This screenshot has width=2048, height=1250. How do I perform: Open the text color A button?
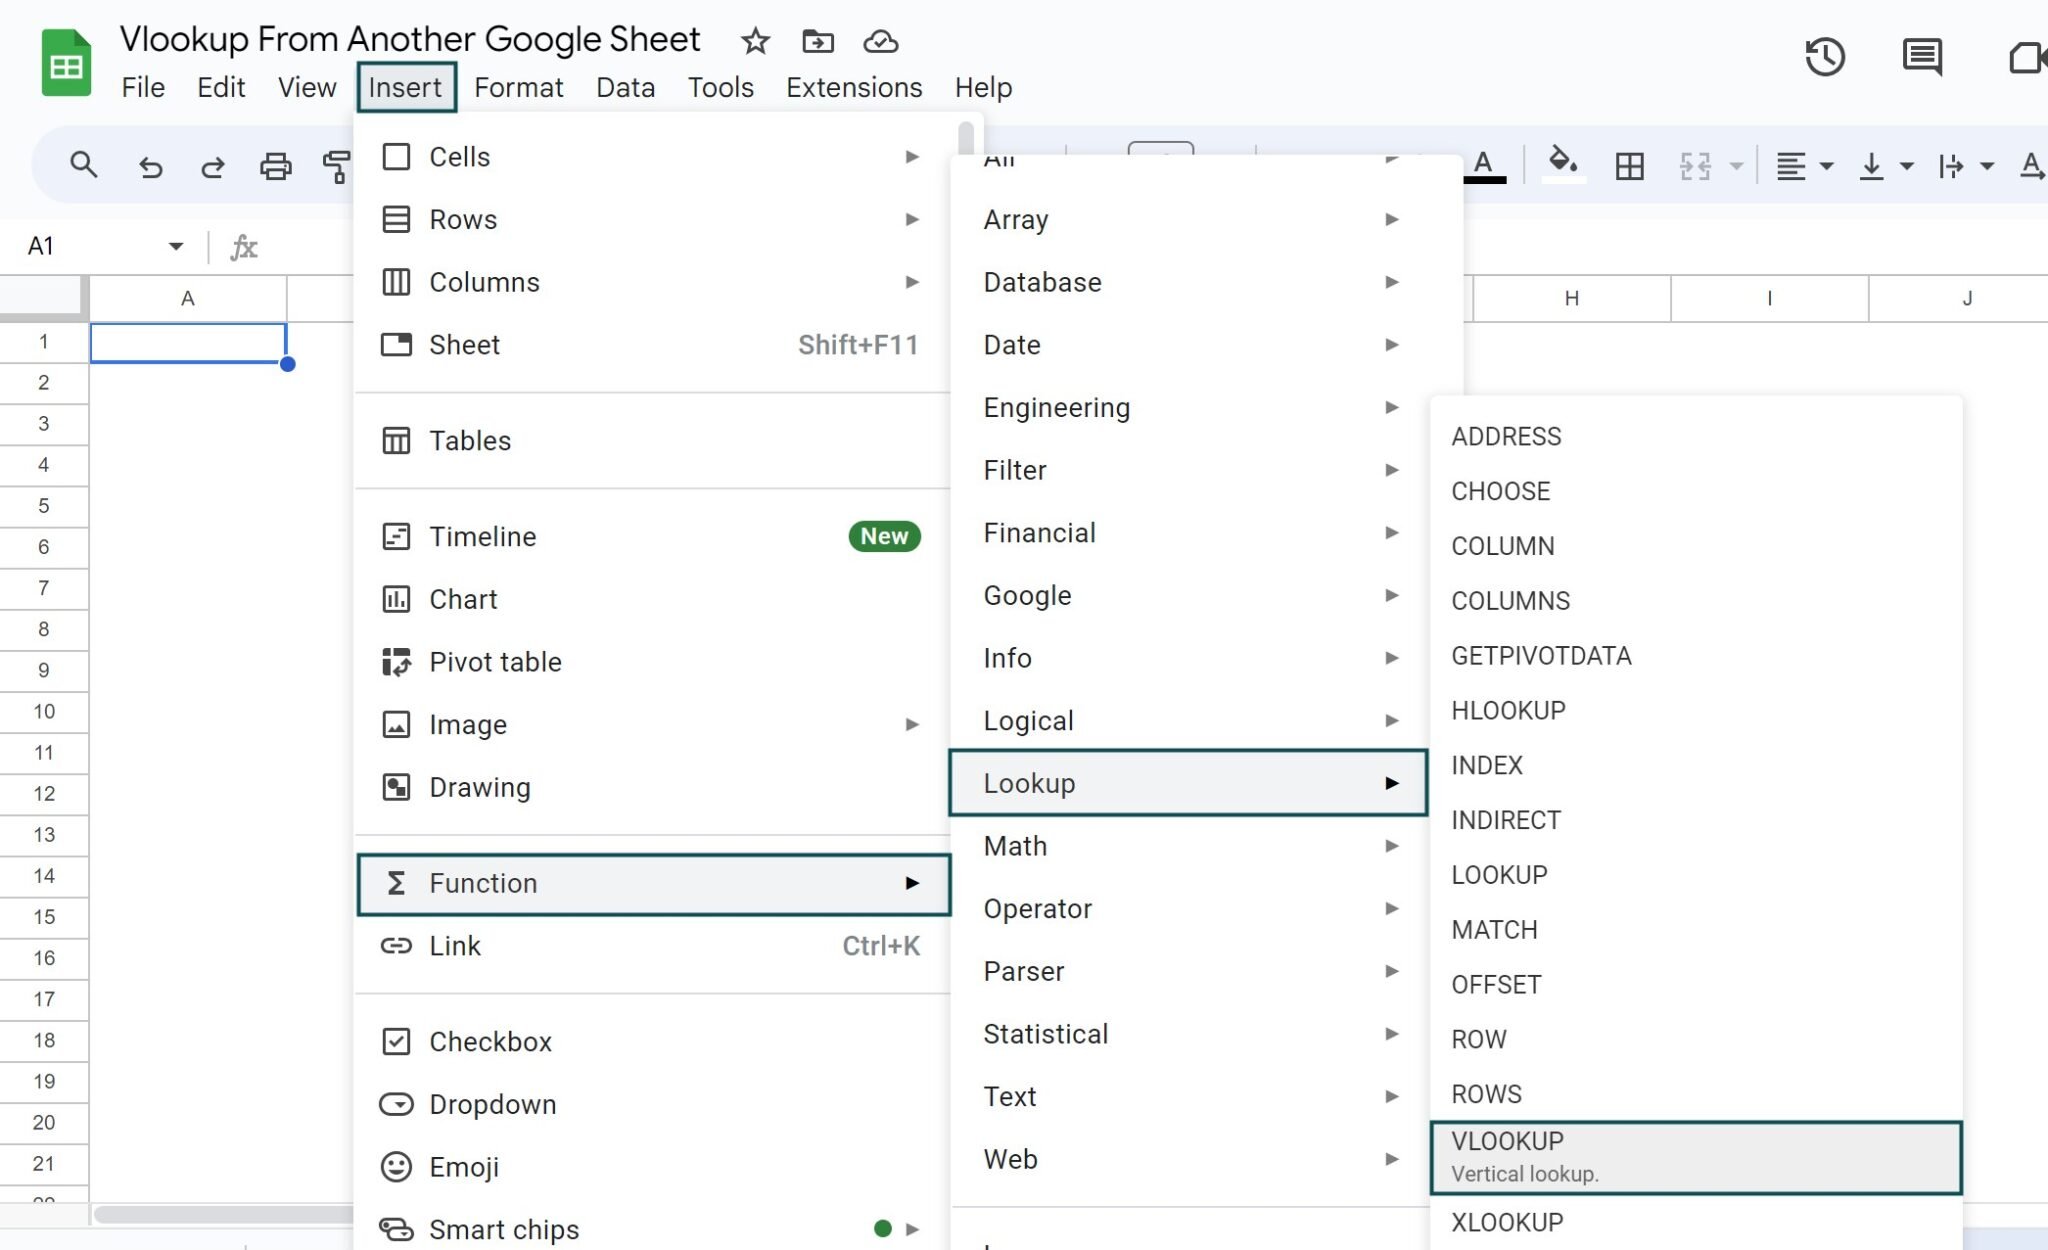(1484, 165)
